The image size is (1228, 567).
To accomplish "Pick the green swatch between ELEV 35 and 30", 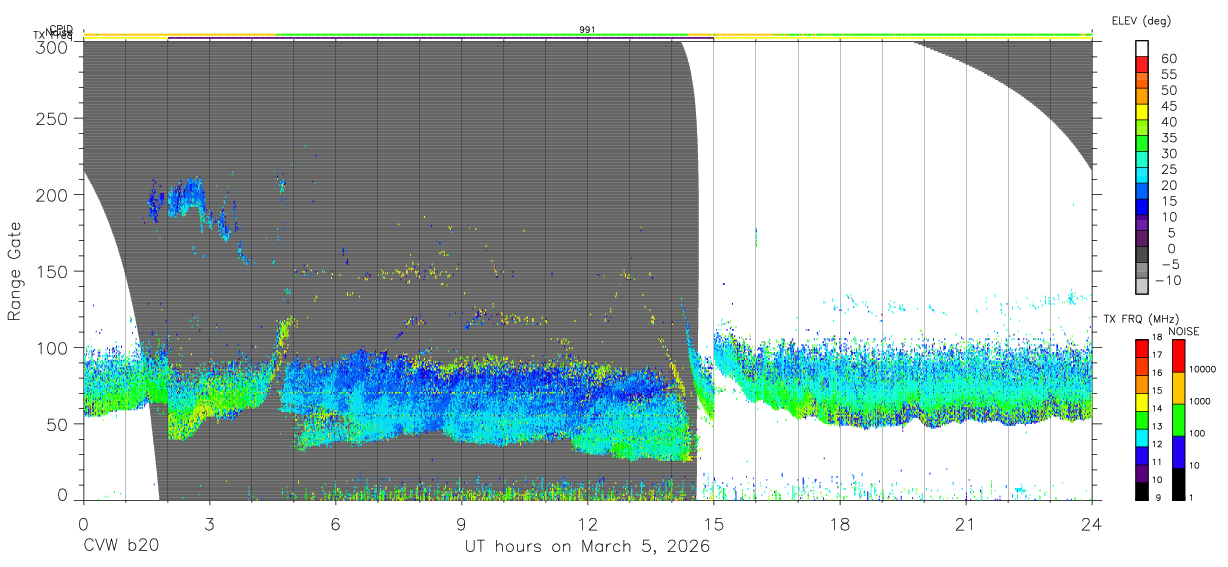I will pos(1142,145).
